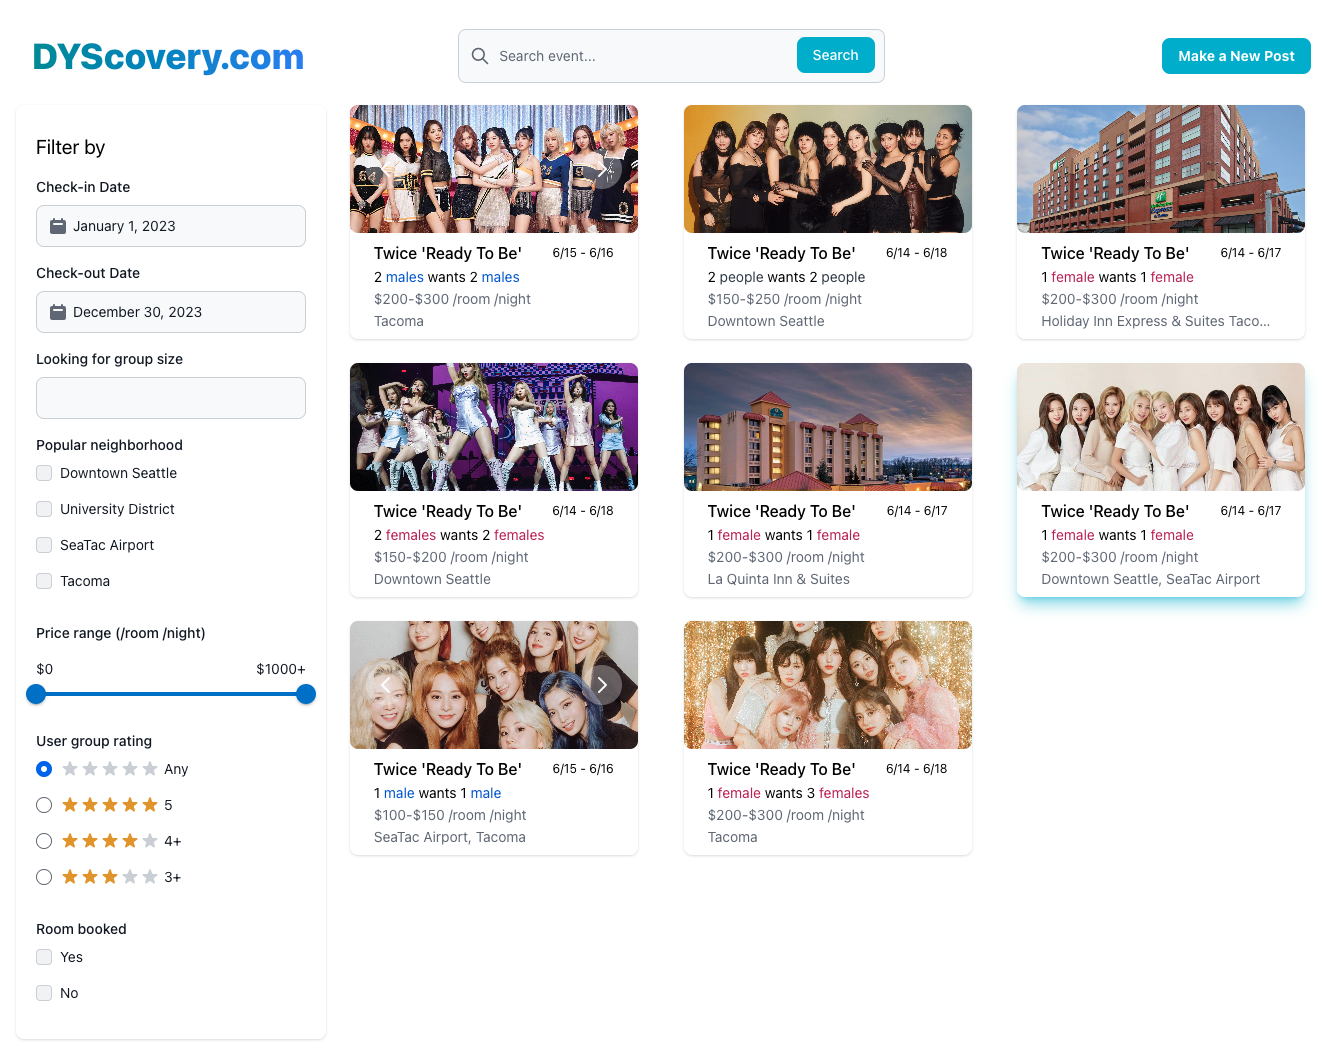Screen dimensions: 1329x1049
Task: Choose the 4+ star rating radio
Action: (x=44, y=841)
